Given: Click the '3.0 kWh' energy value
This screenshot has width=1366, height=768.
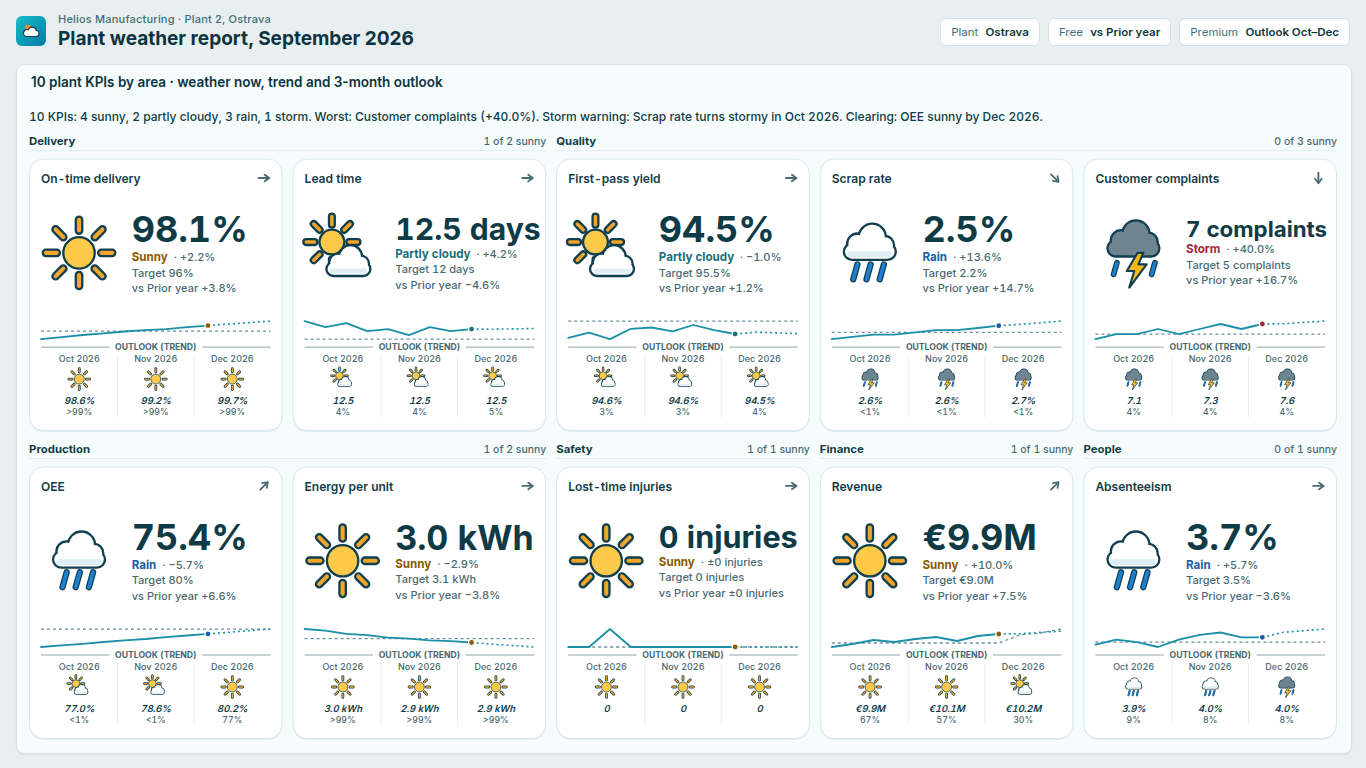Looking at the screenshot, I should coord(465,537).
